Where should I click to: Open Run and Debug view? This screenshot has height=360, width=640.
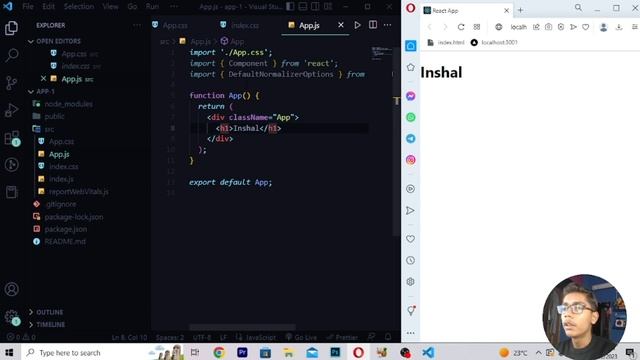(x=11, y=110)
